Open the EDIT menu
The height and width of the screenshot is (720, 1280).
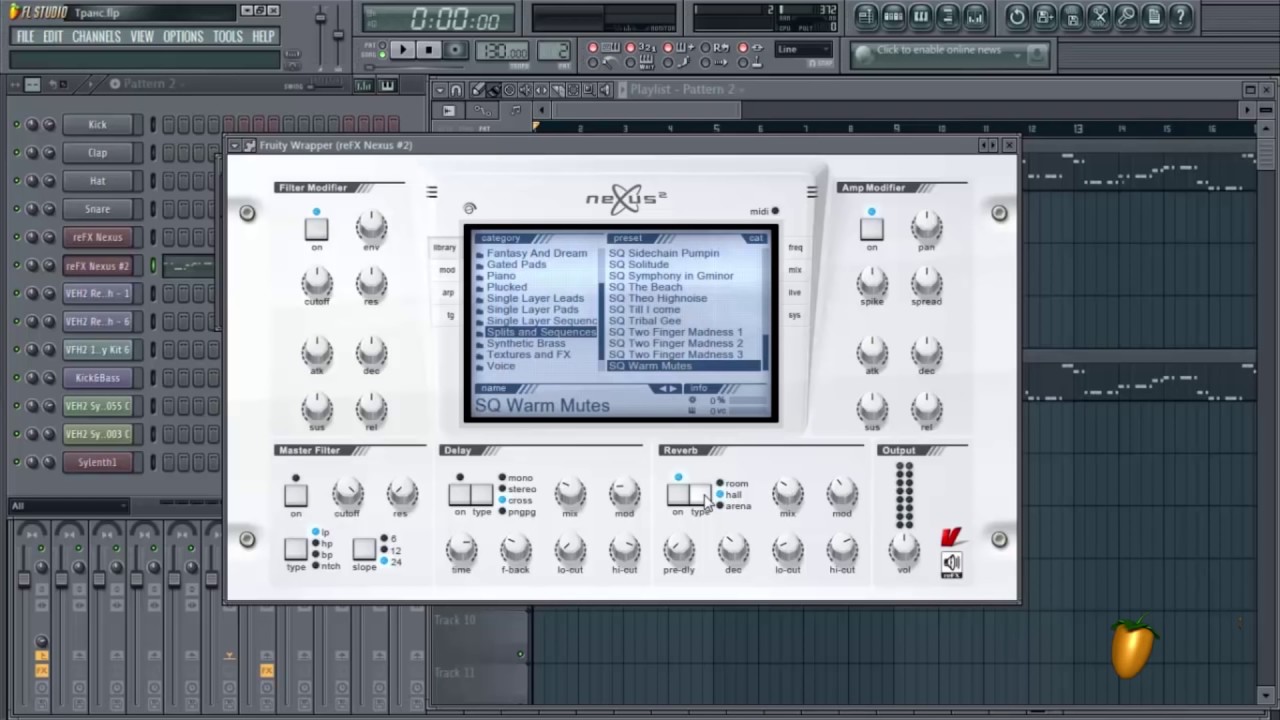(x=53, y=37)
